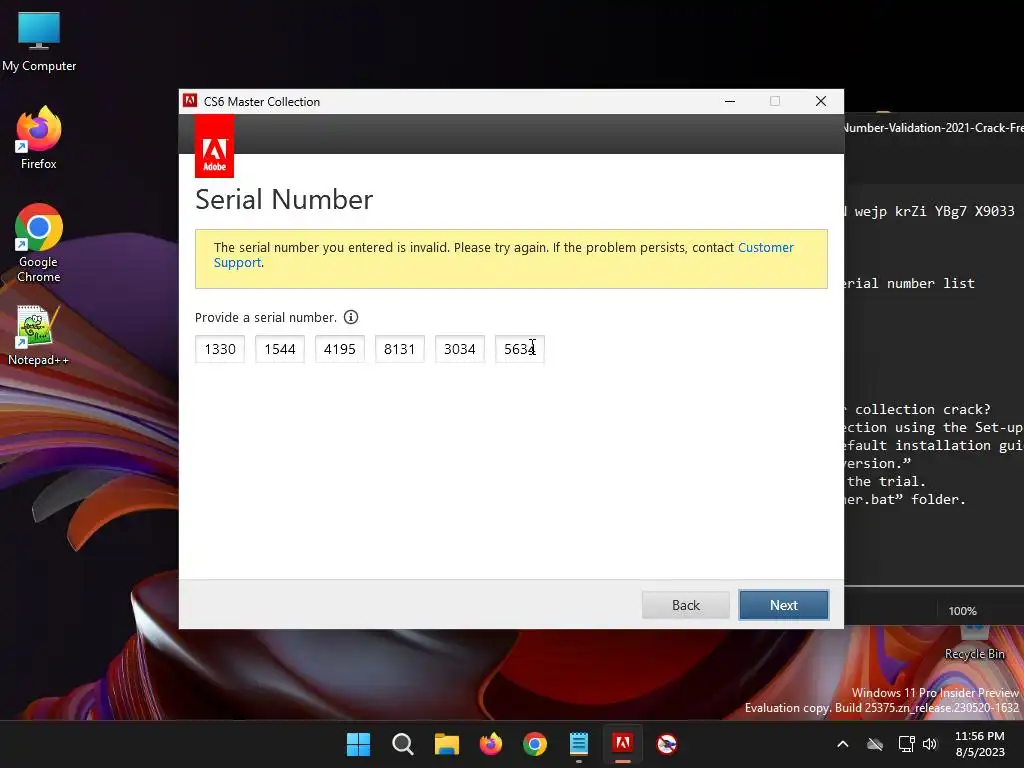Click the 'Provide a serial number.' label
The width and height of the screenshot is (1024, 768).
266,317
